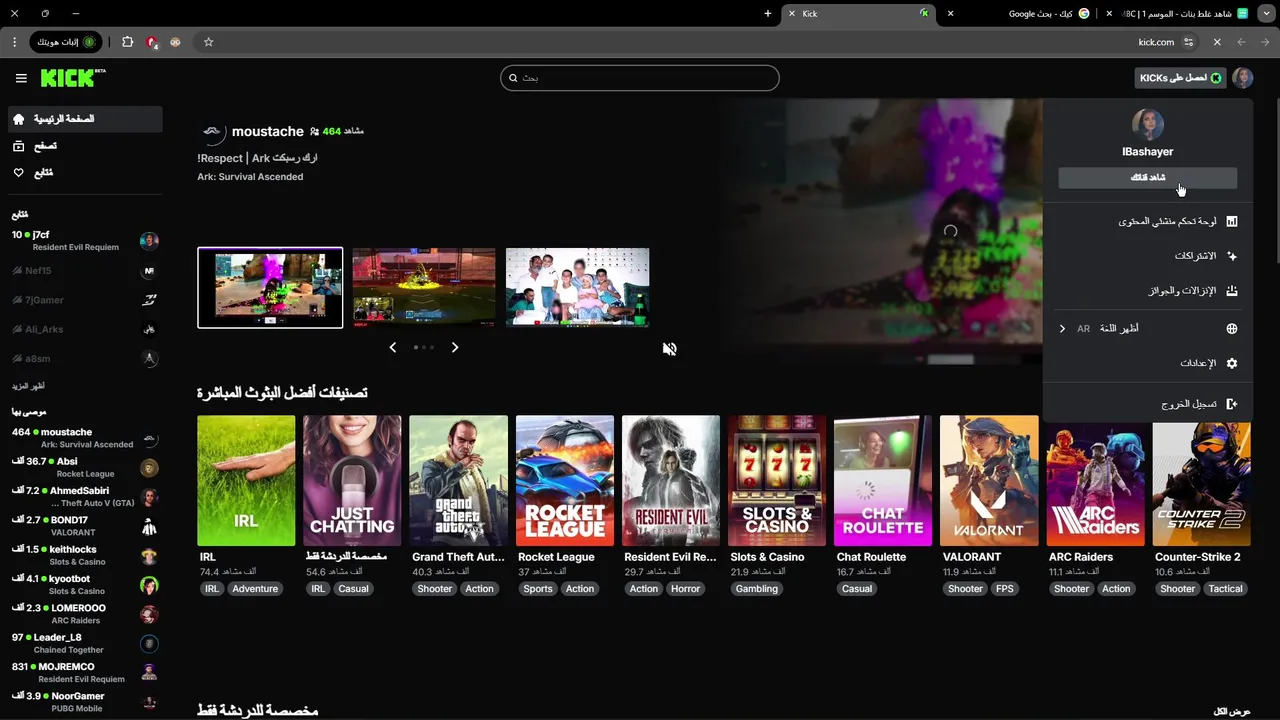Image resolution: width=1280 pixels, height=720 pixels.
Task: Open achievements and rewards menu entry
Action: pos(1147,291)
